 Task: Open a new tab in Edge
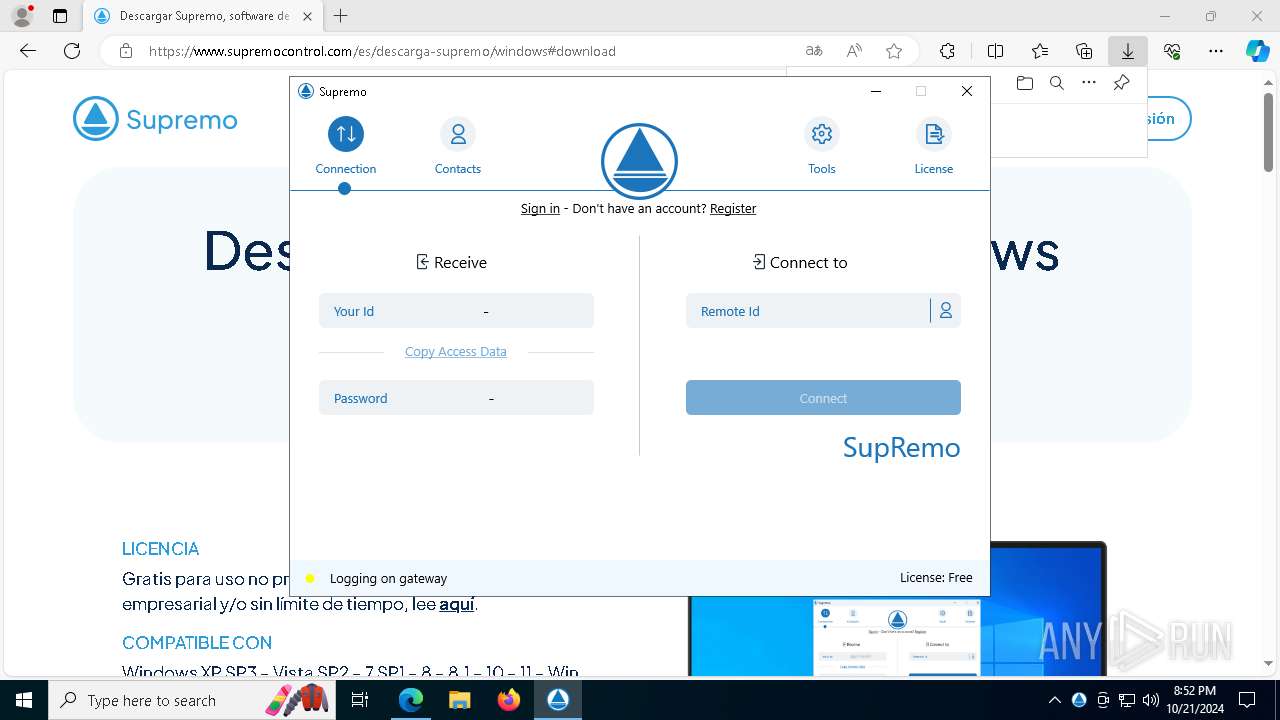pos(341,16)
